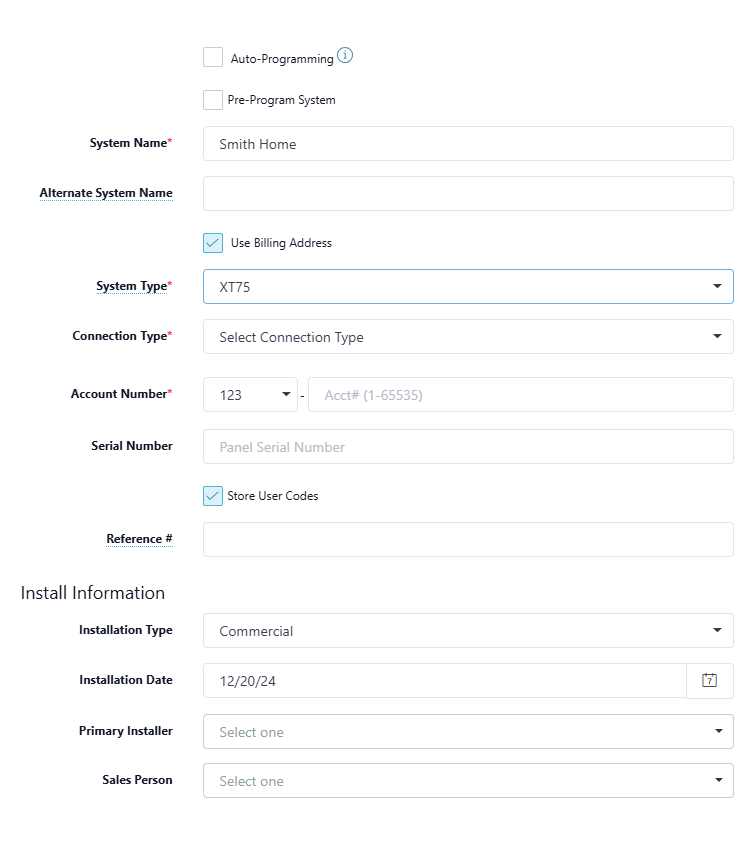The image size is (748, 849).
Task: Uncheck the Store User Codes option
Action: pos(213,495)
